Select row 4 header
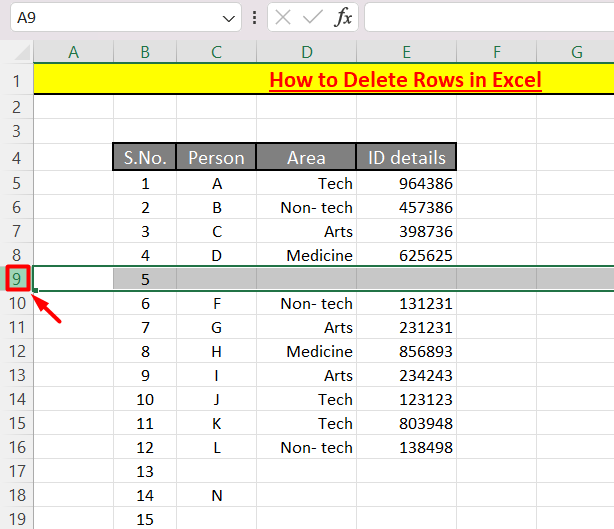This screenshot has width=614, height=529. point(16,158)
